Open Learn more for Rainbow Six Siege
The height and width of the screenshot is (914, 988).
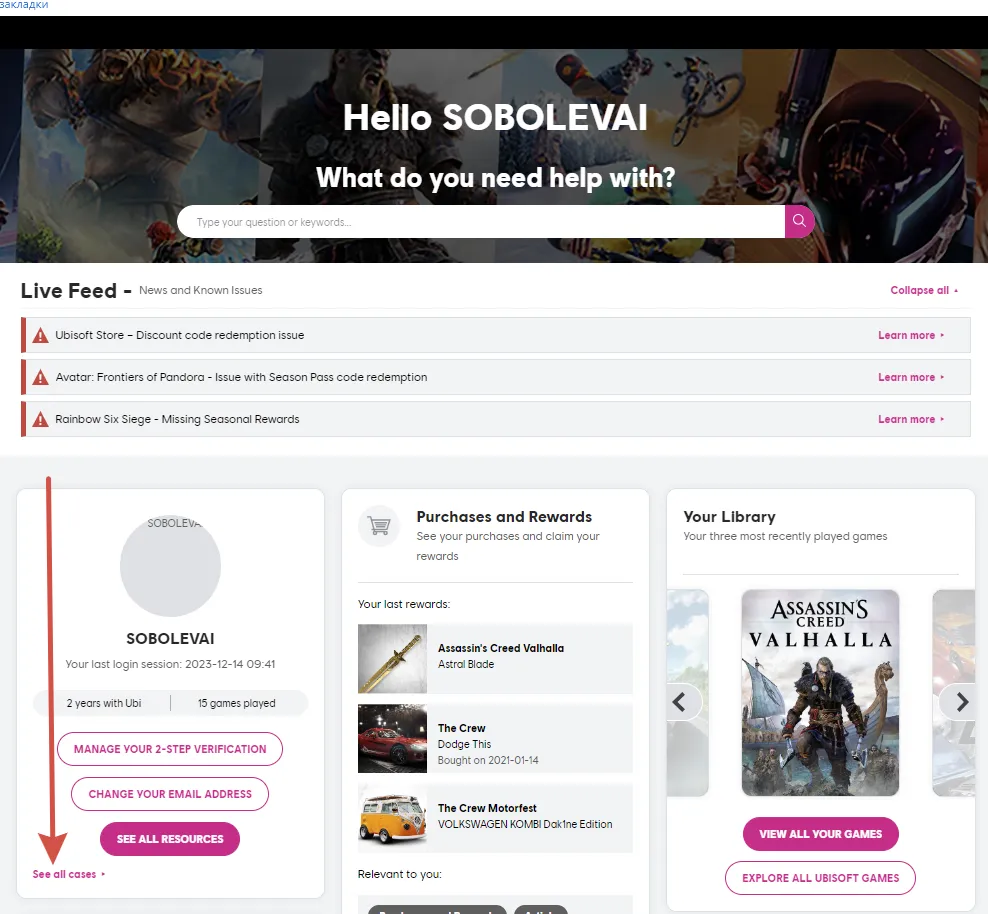pyautogui.click(x=910, y=420)
